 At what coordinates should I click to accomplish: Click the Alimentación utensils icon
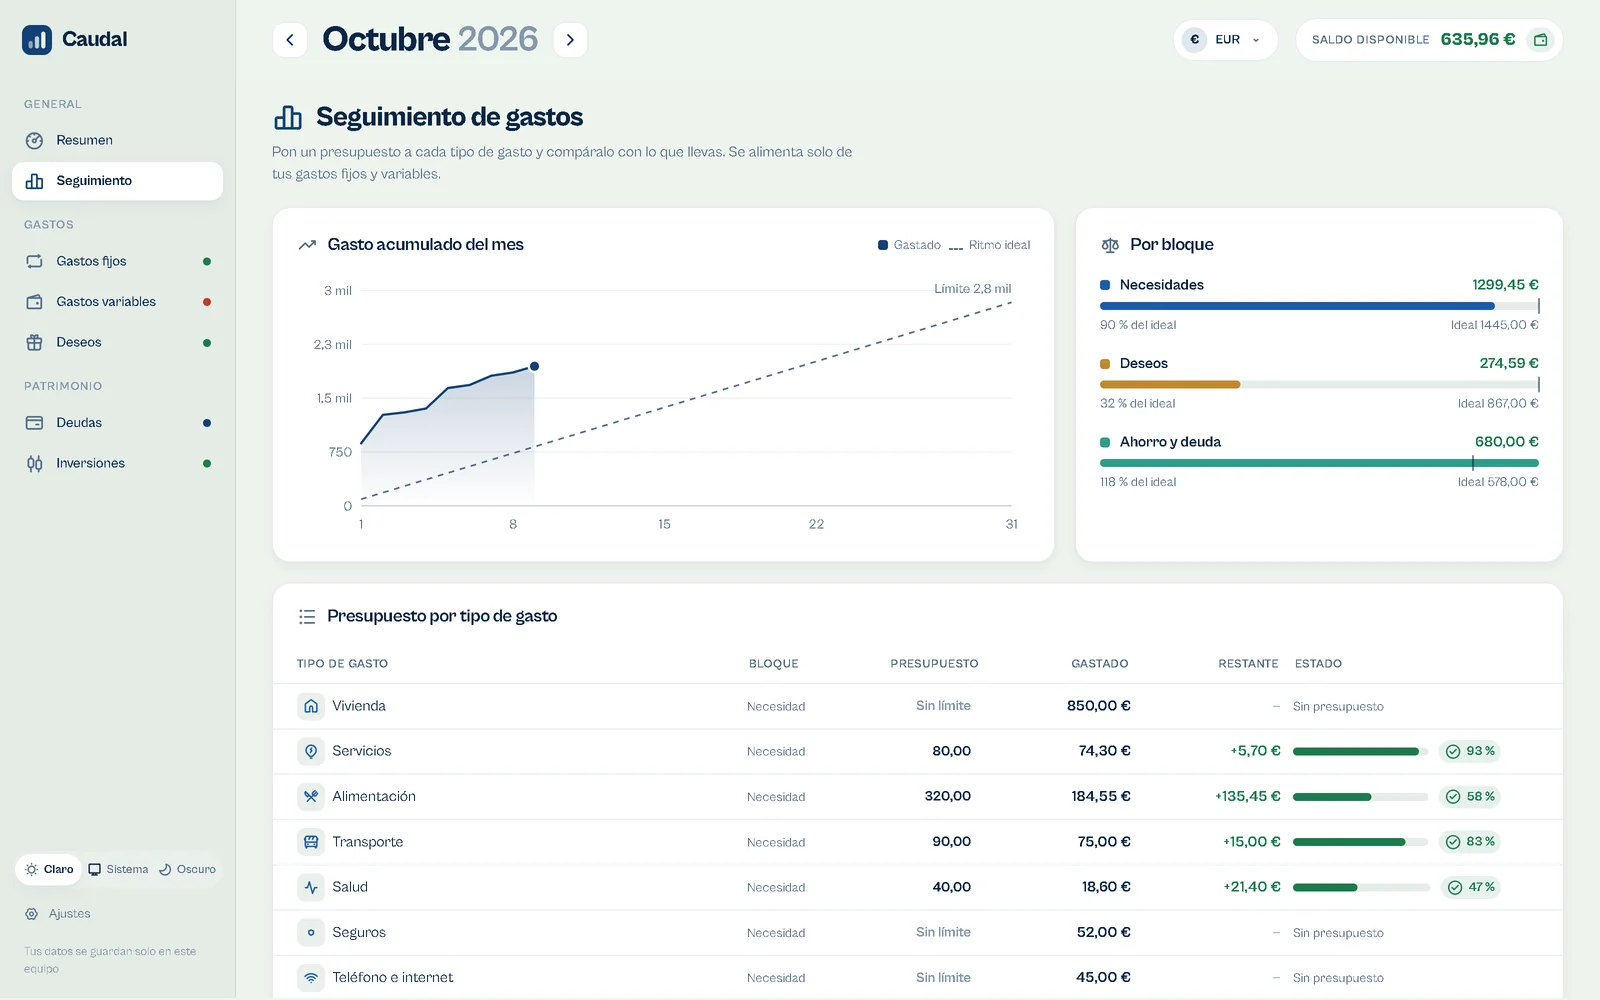point(311,797)
